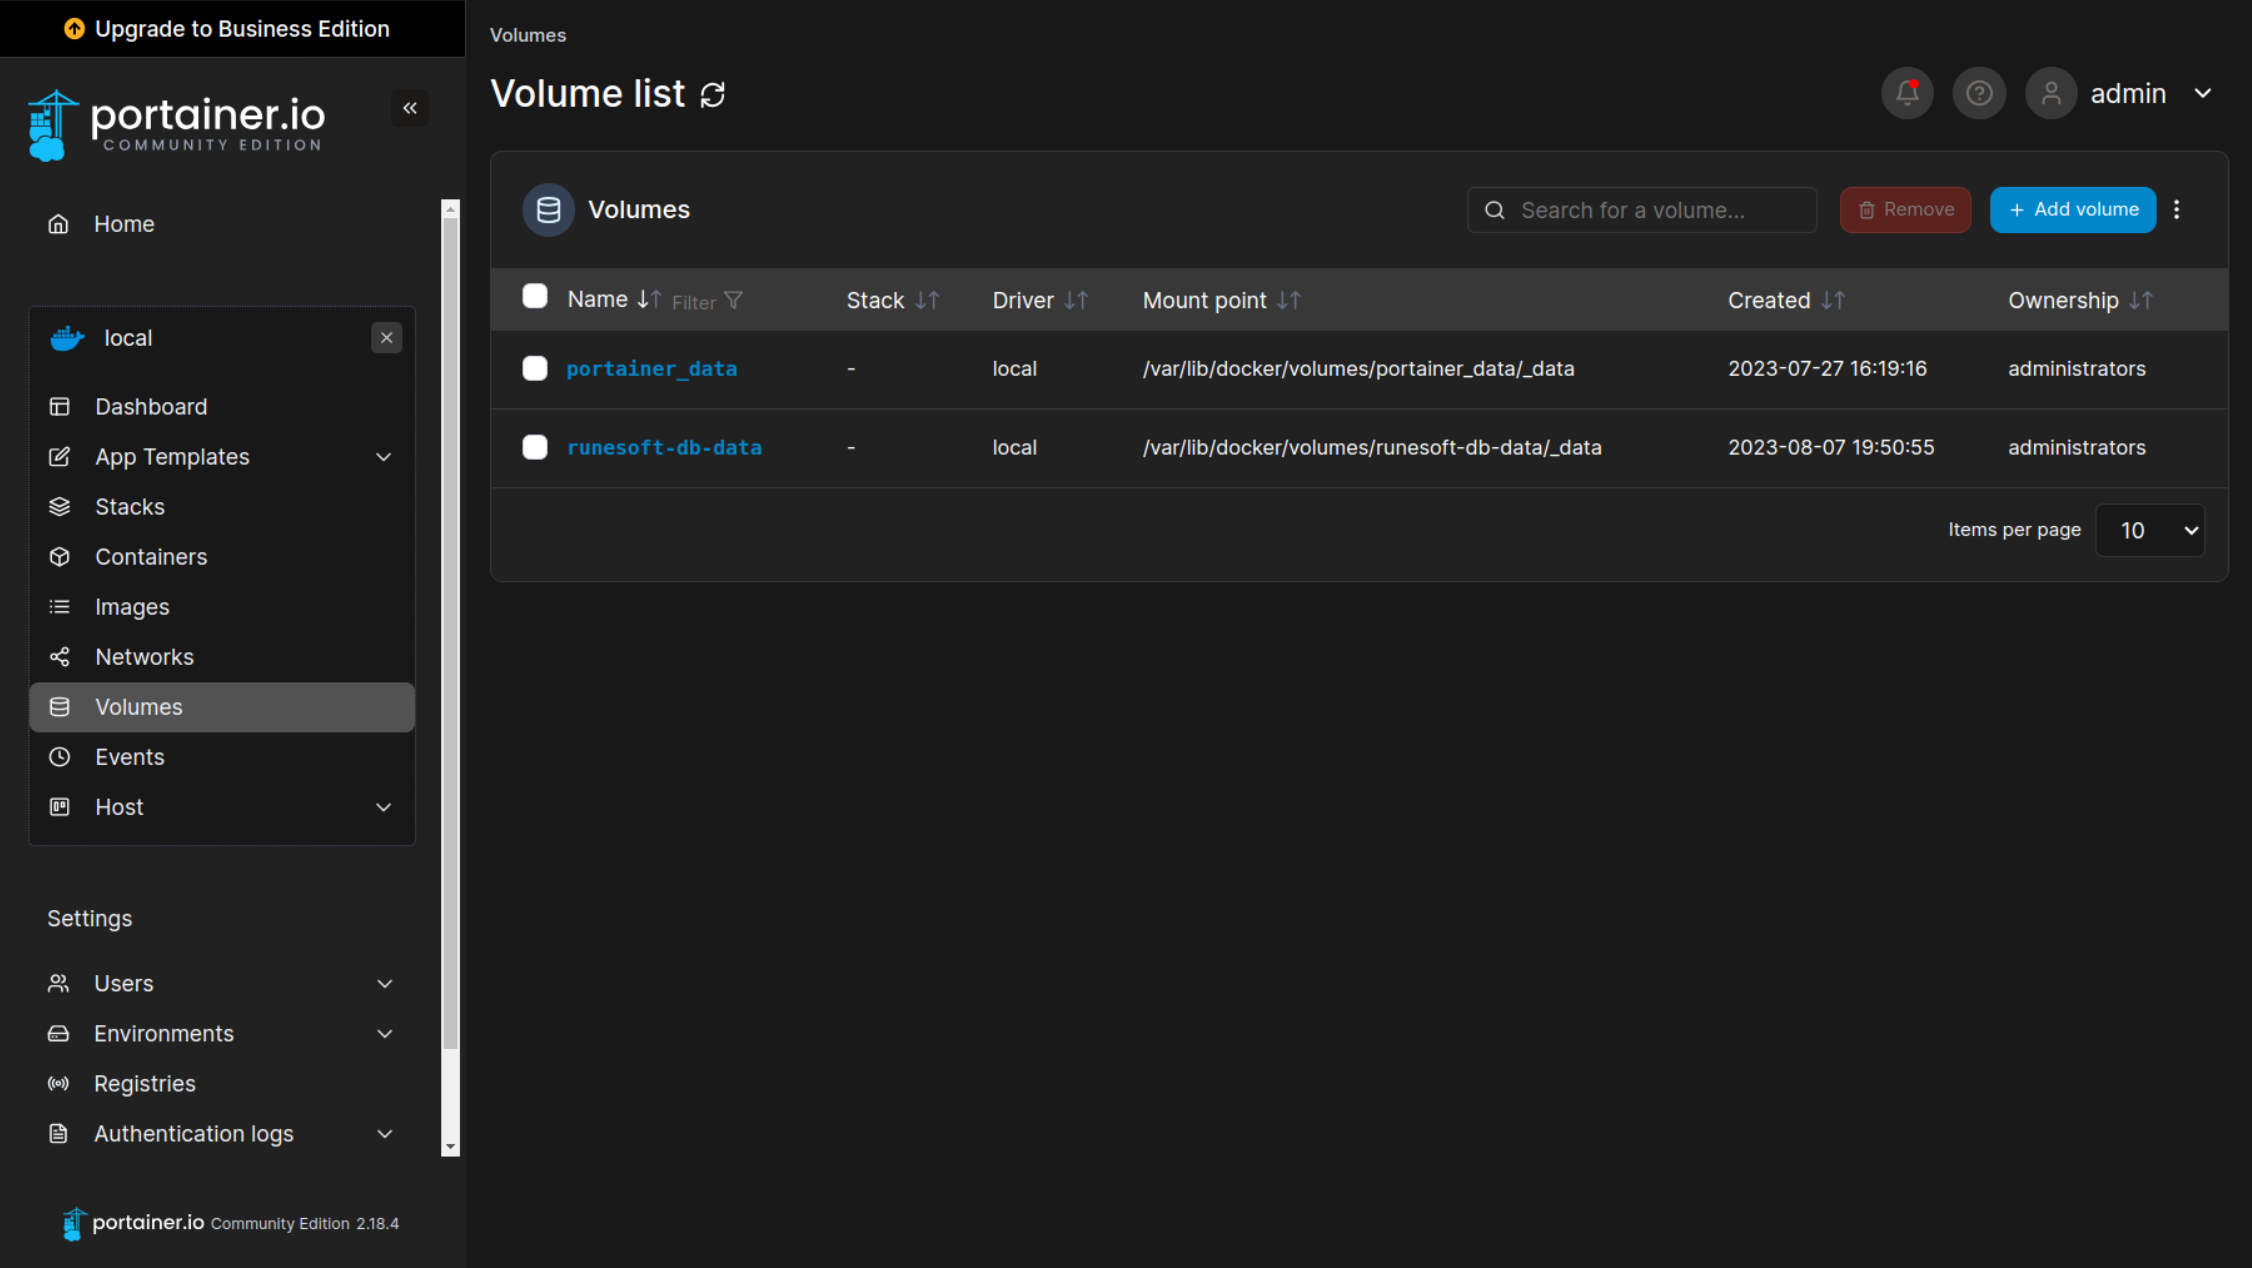Screen dimensions: 2252x1268
Task: Open table settings three-dot menu
Action: (x=2176, y=210)
